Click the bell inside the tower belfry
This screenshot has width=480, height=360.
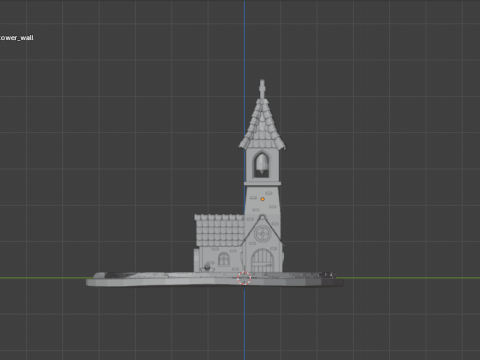[x=262, y=164]
